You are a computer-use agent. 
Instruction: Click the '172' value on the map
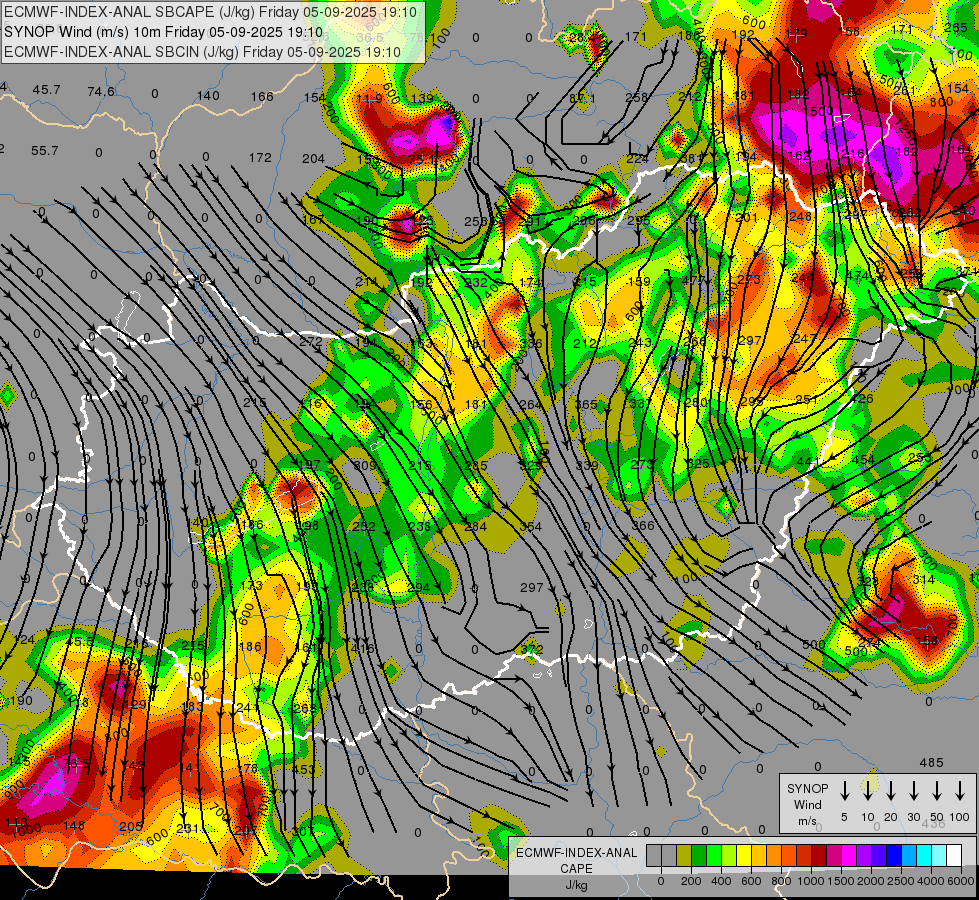[x=260, y=157]
